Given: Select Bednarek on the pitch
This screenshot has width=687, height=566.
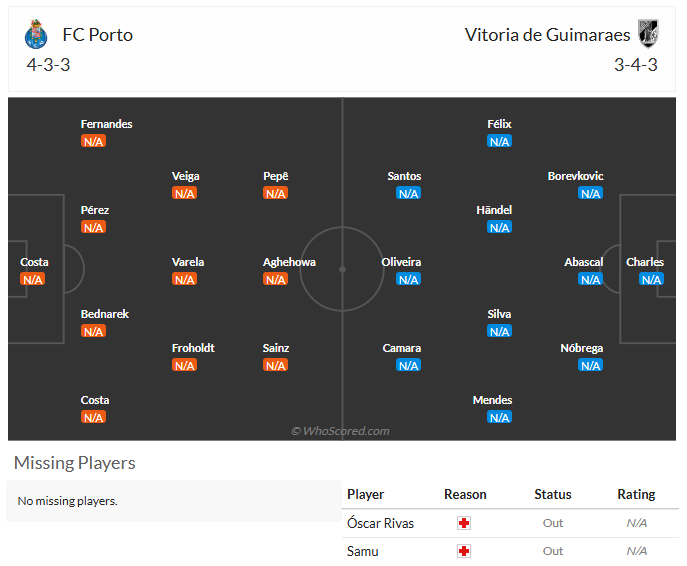Looking at the screenshot, I should click(105, 314).
